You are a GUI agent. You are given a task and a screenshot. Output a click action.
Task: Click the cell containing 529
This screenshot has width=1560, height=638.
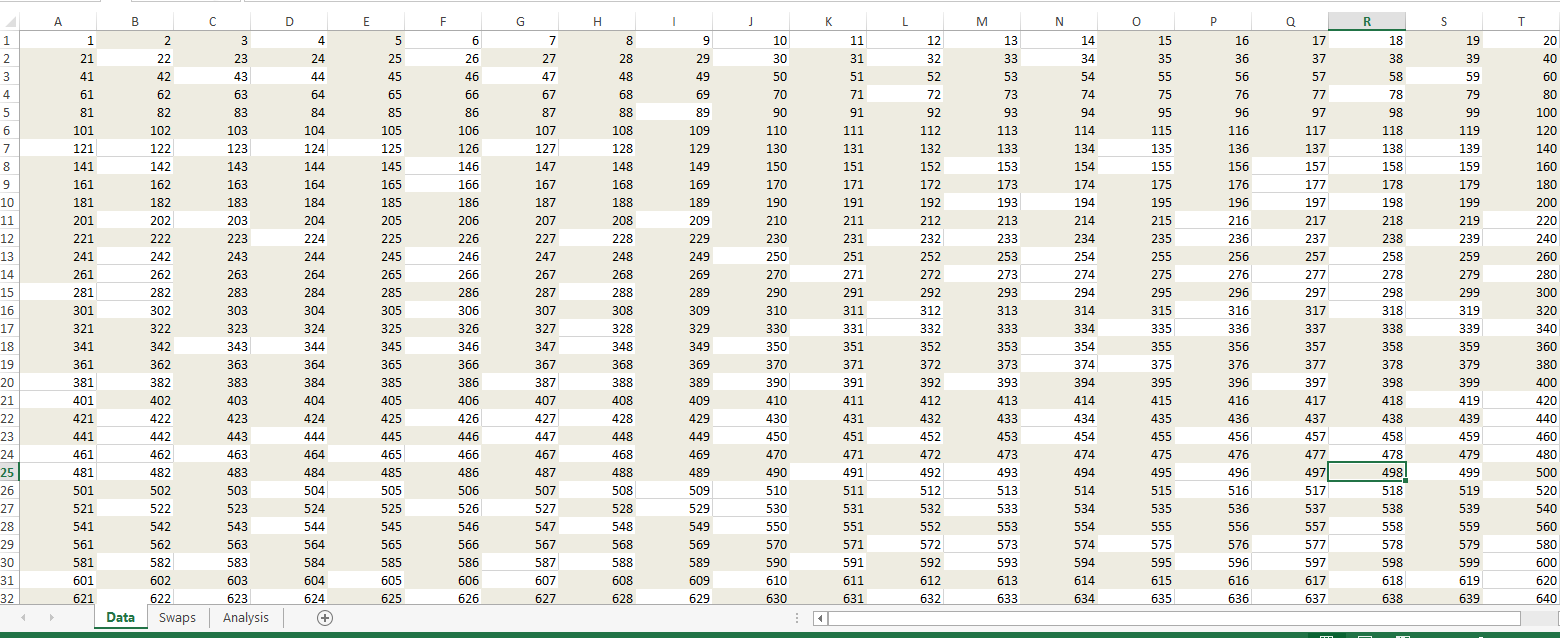click(674, 508)
